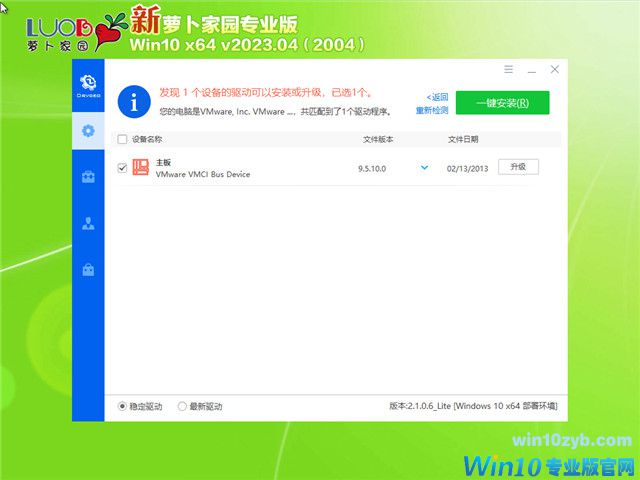Click the blue info circle icon

point(130,99)
